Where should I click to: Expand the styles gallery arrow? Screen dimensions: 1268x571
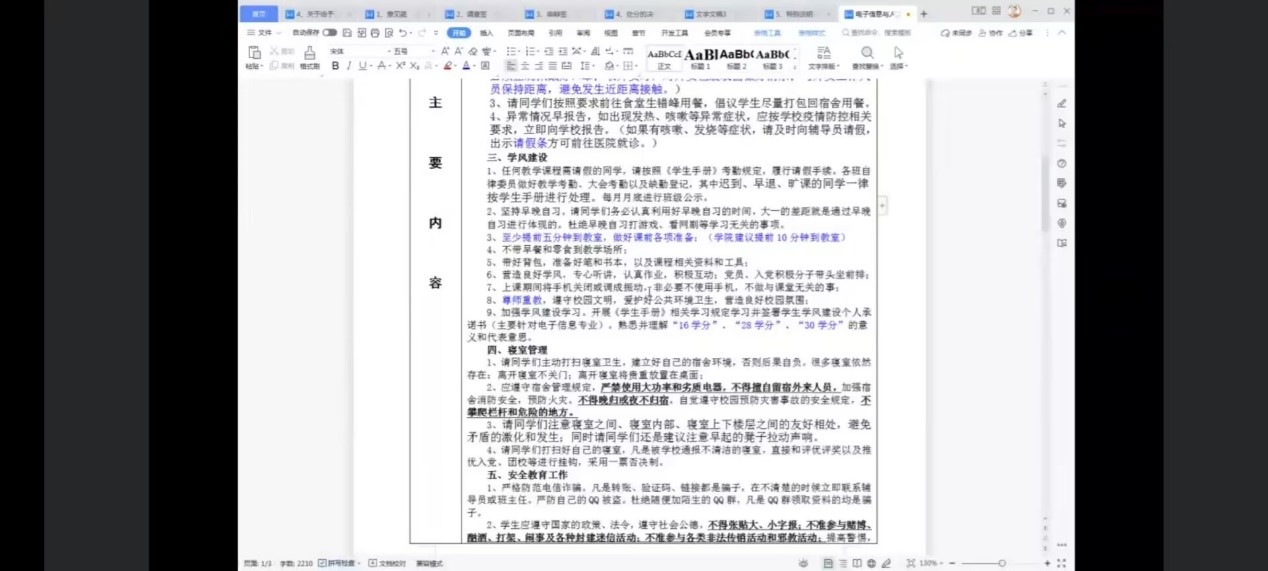tap(795, 66)
